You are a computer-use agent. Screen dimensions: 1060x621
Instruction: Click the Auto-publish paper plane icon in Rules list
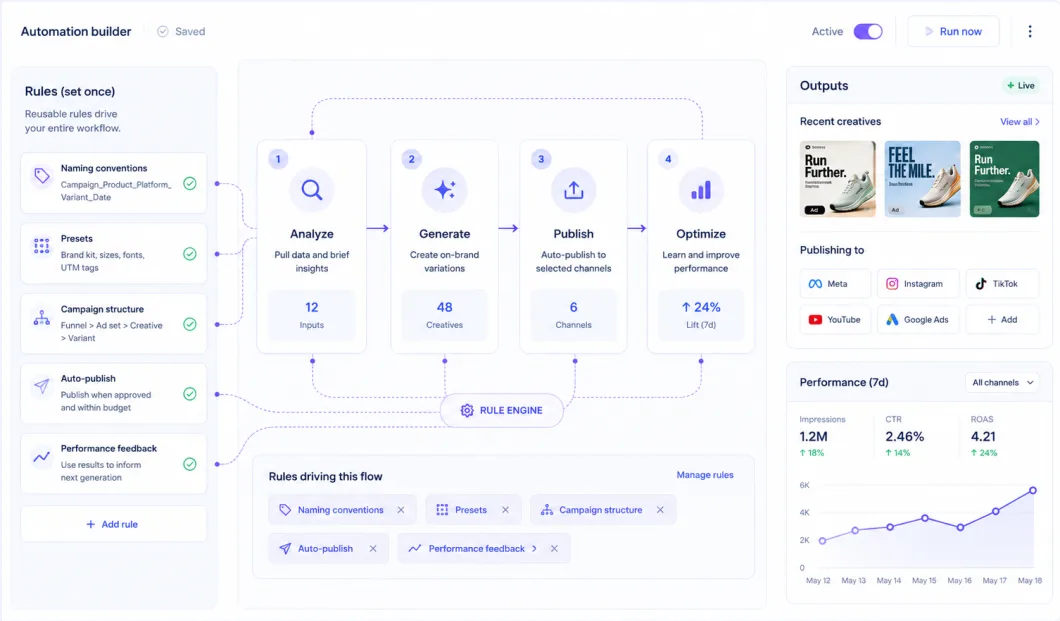[41, 386]
